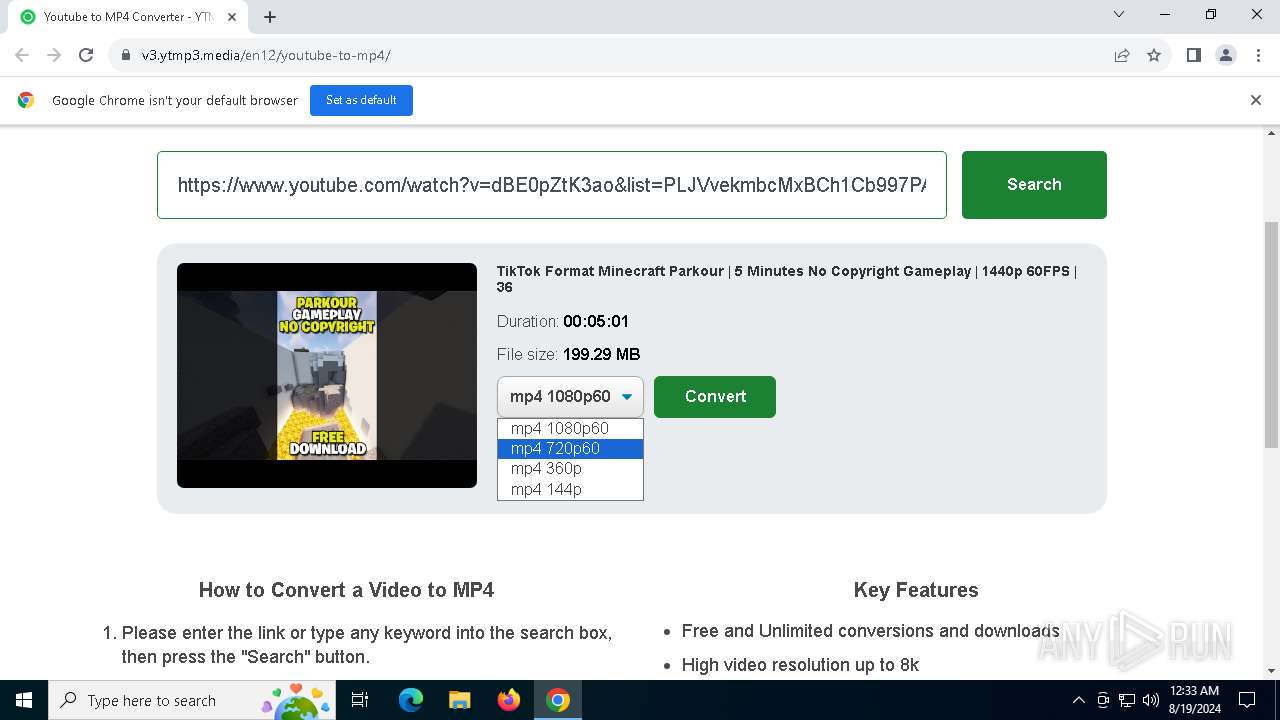The image size is (1280, 720).
Task: Launch Microsoft Edge from the taskbar
Action: coord(411,700)
